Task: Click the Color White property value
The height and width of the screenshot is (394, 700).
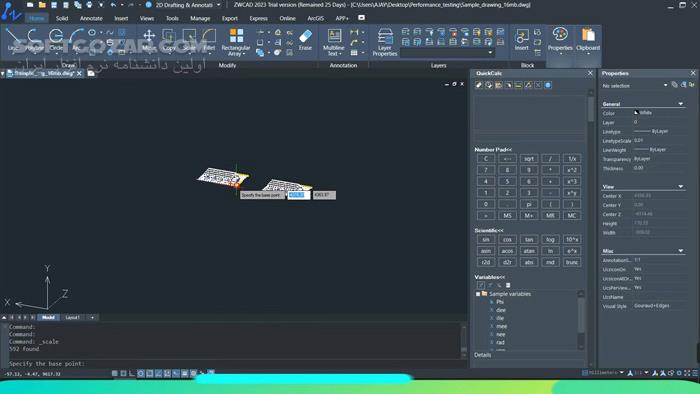Action: tap(659, 113)
